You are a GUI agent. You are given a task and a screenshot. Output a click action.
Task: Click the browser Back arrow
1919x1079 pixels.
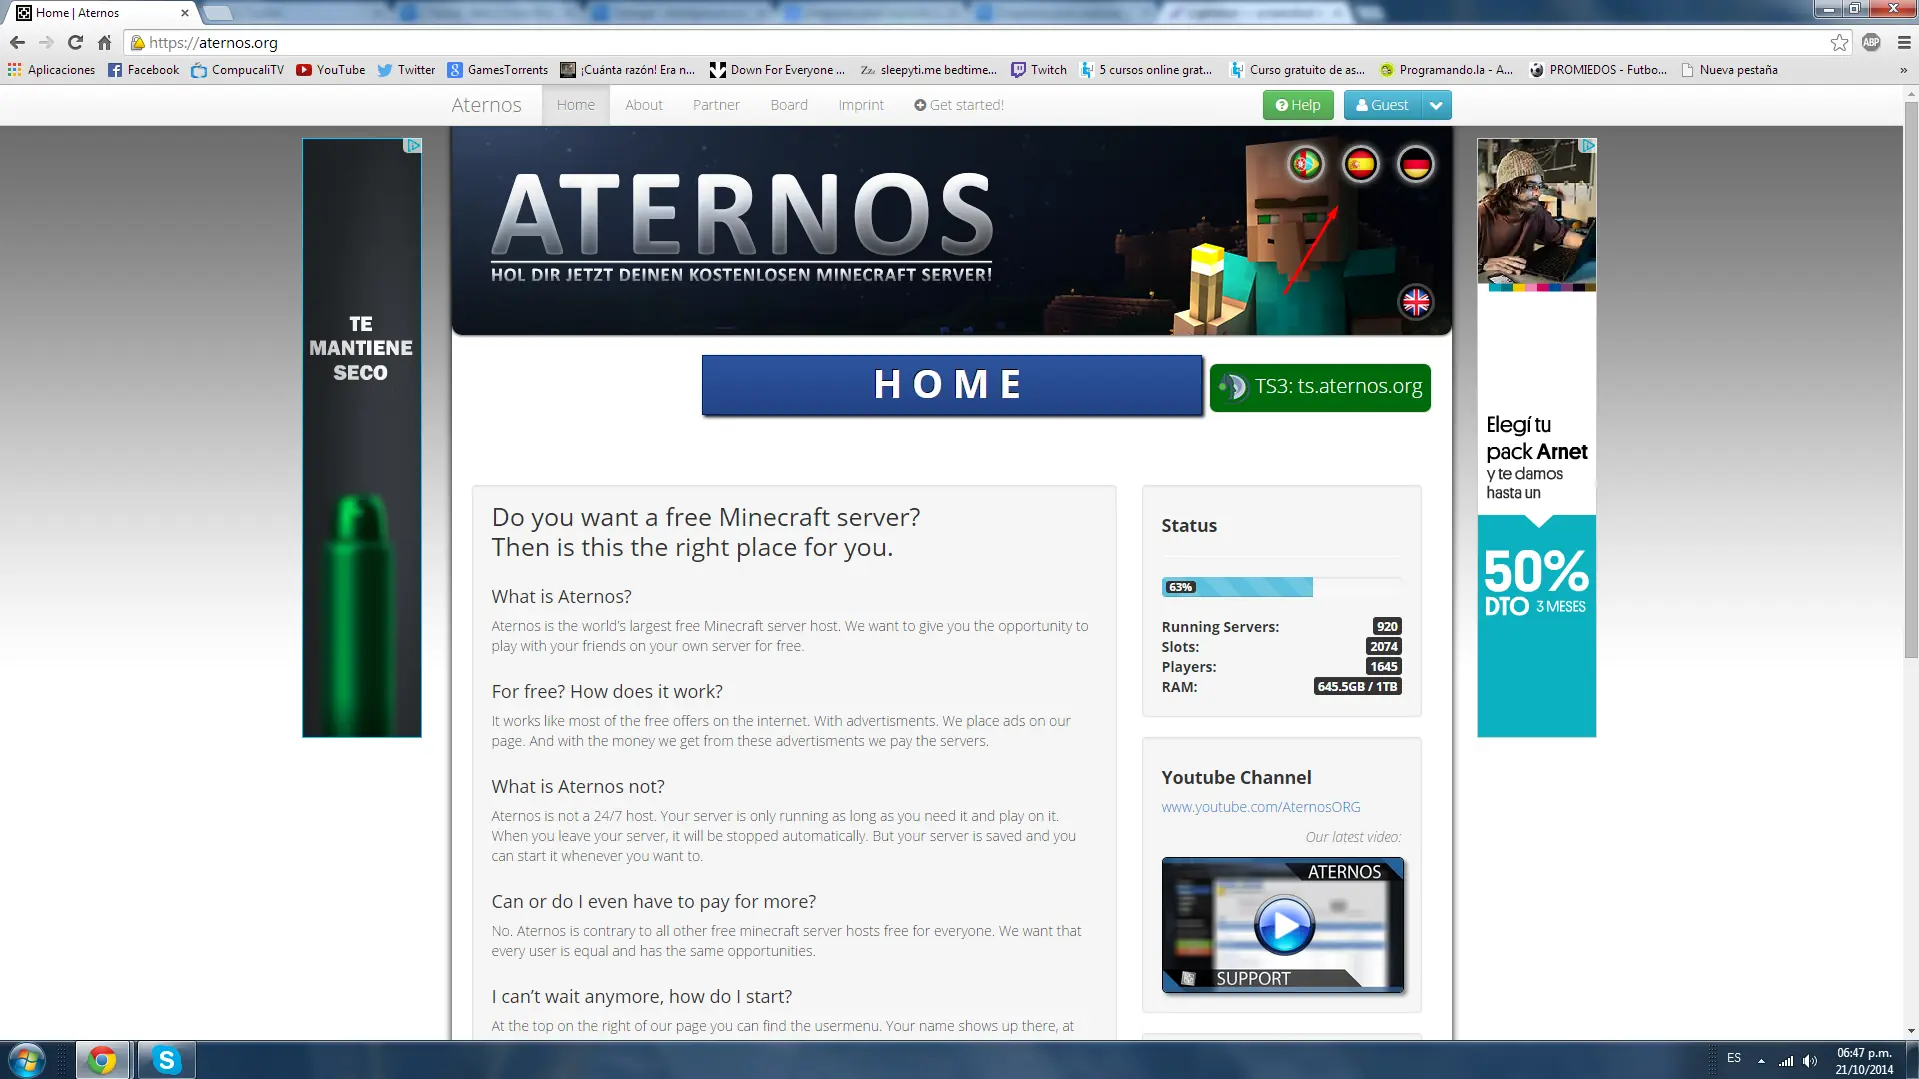click(17, 43)
